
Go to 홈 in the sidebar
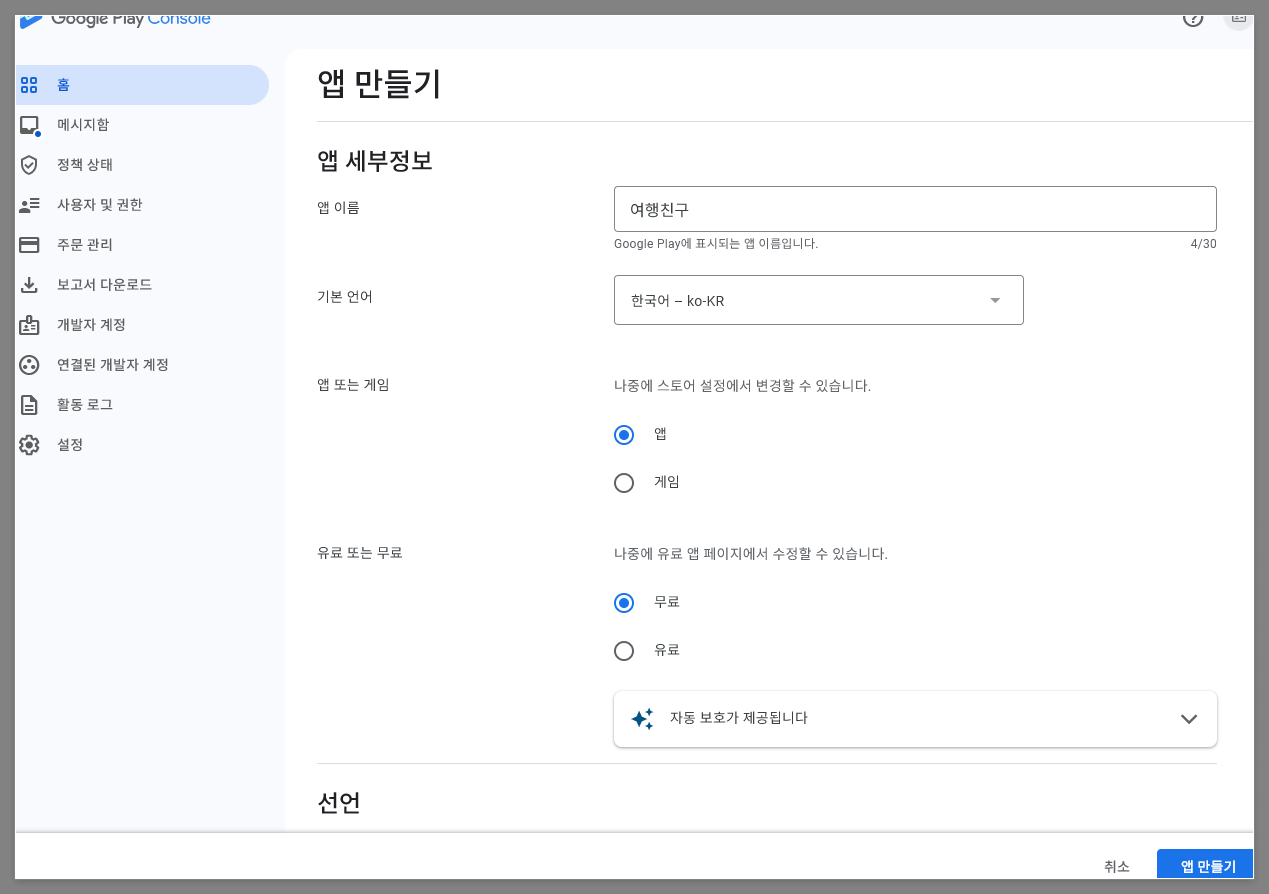142,85
